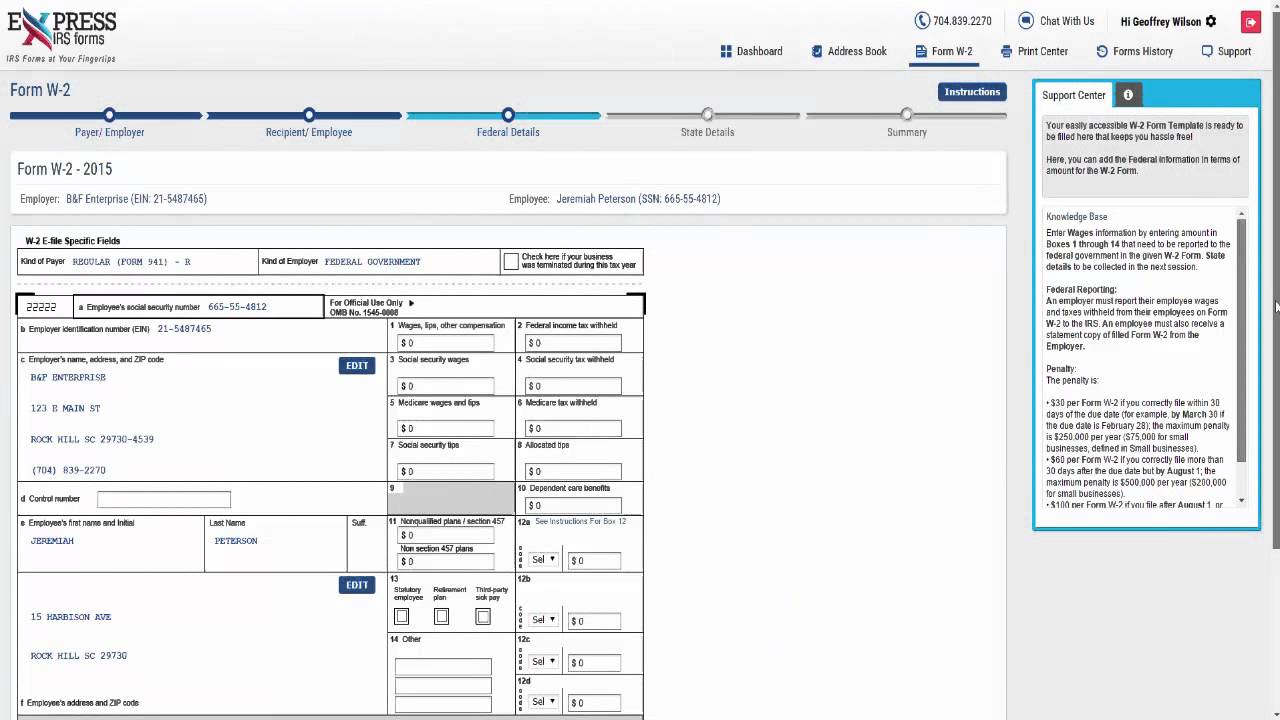Click the first Box 14 Other field
The image size is (1280, 720).
click(x=443, y=667)
